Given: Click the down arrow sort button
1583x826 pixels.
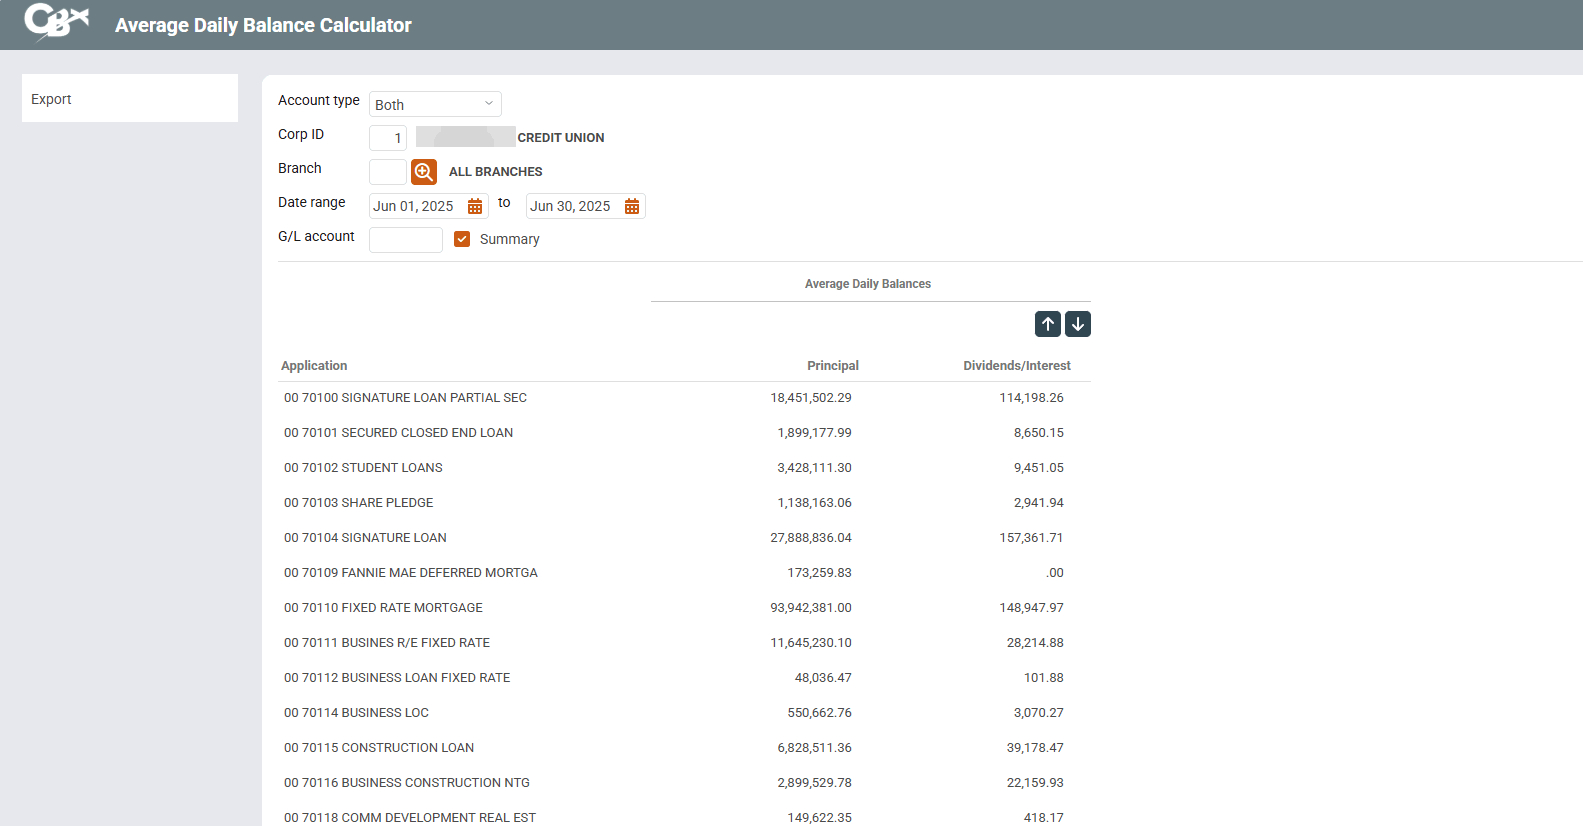Looking at the screenshot, I should 1078,324.
